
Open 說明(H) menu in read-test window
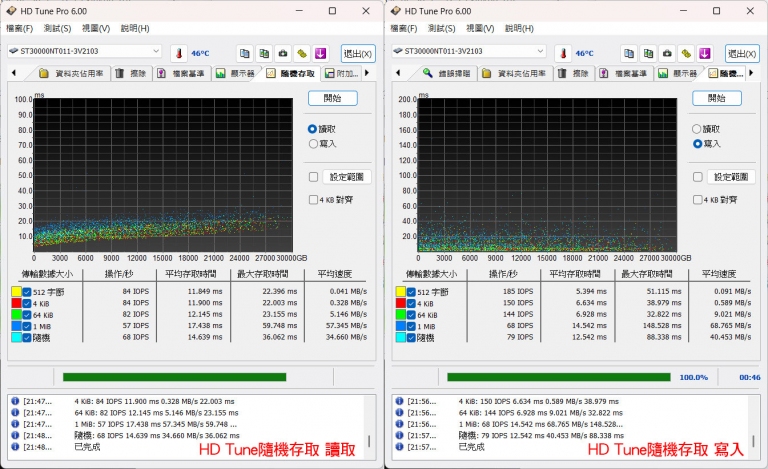[135, 28]
